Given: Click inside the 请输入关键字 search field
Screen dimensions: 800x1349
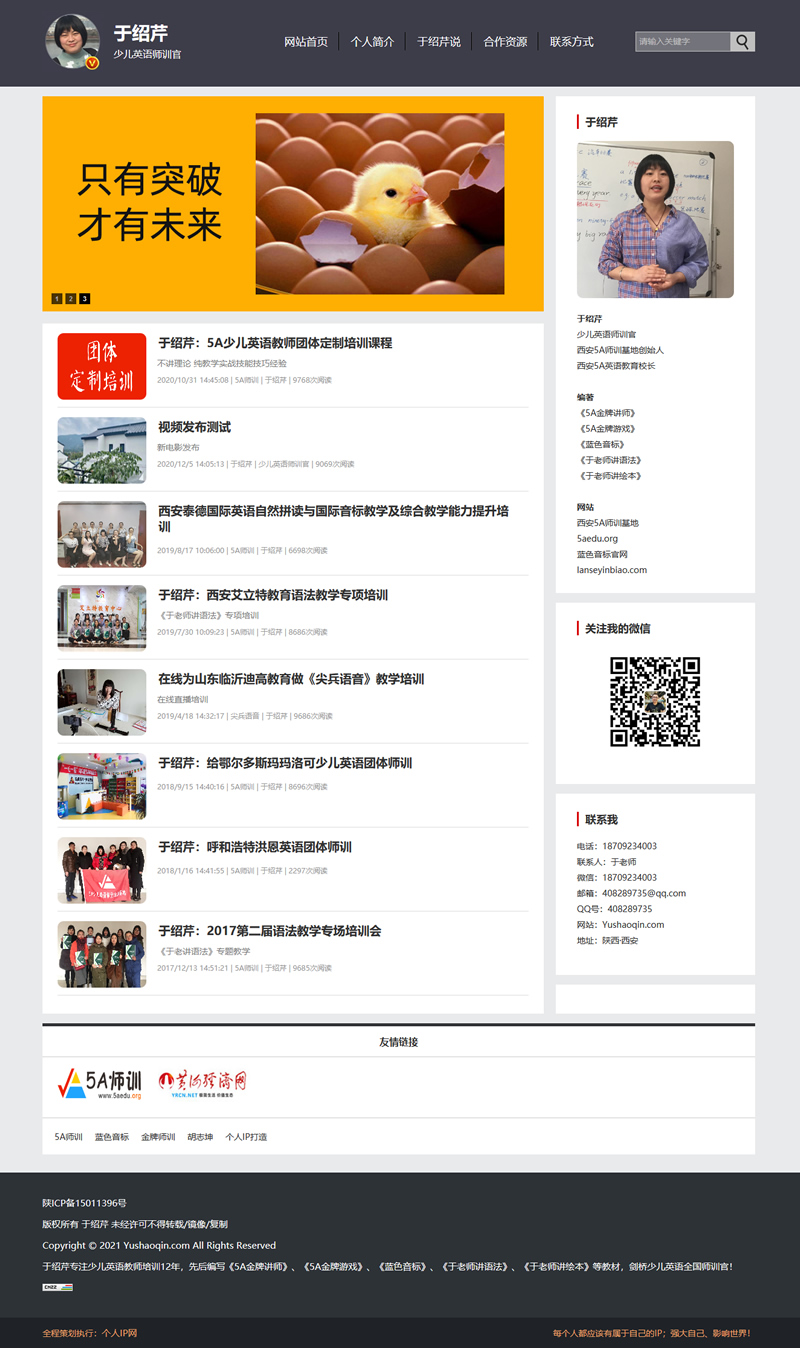Looking at the screenshot, I should (680, 42).
